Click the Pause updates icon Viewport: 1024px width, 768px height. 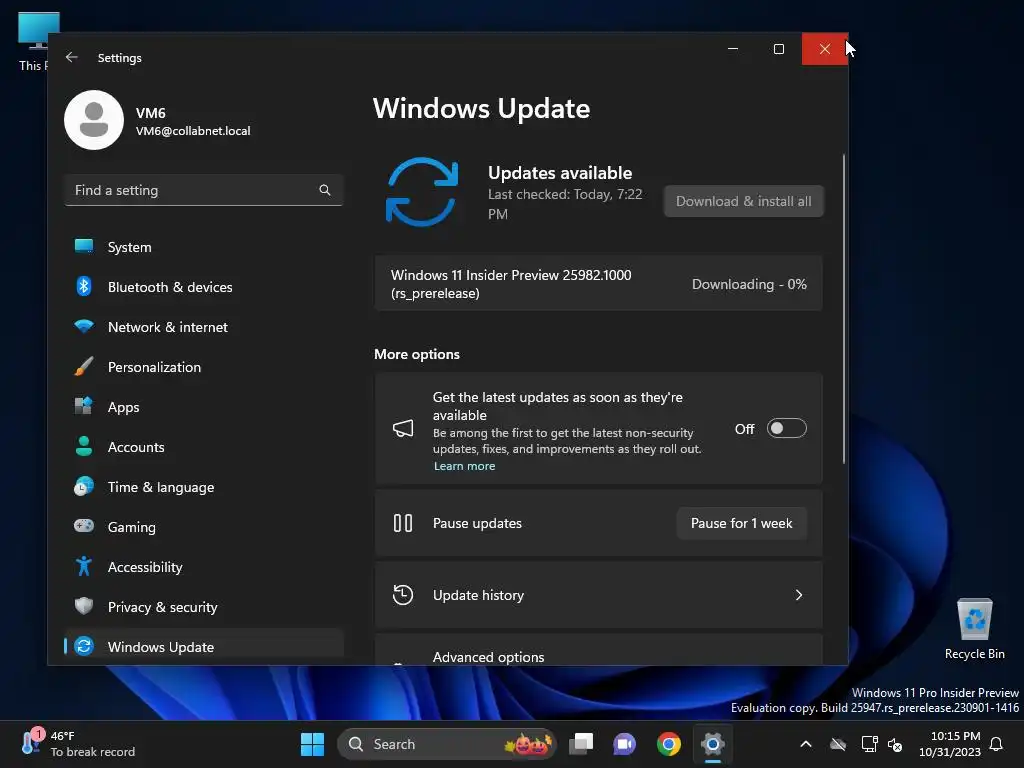pos(403,523)
